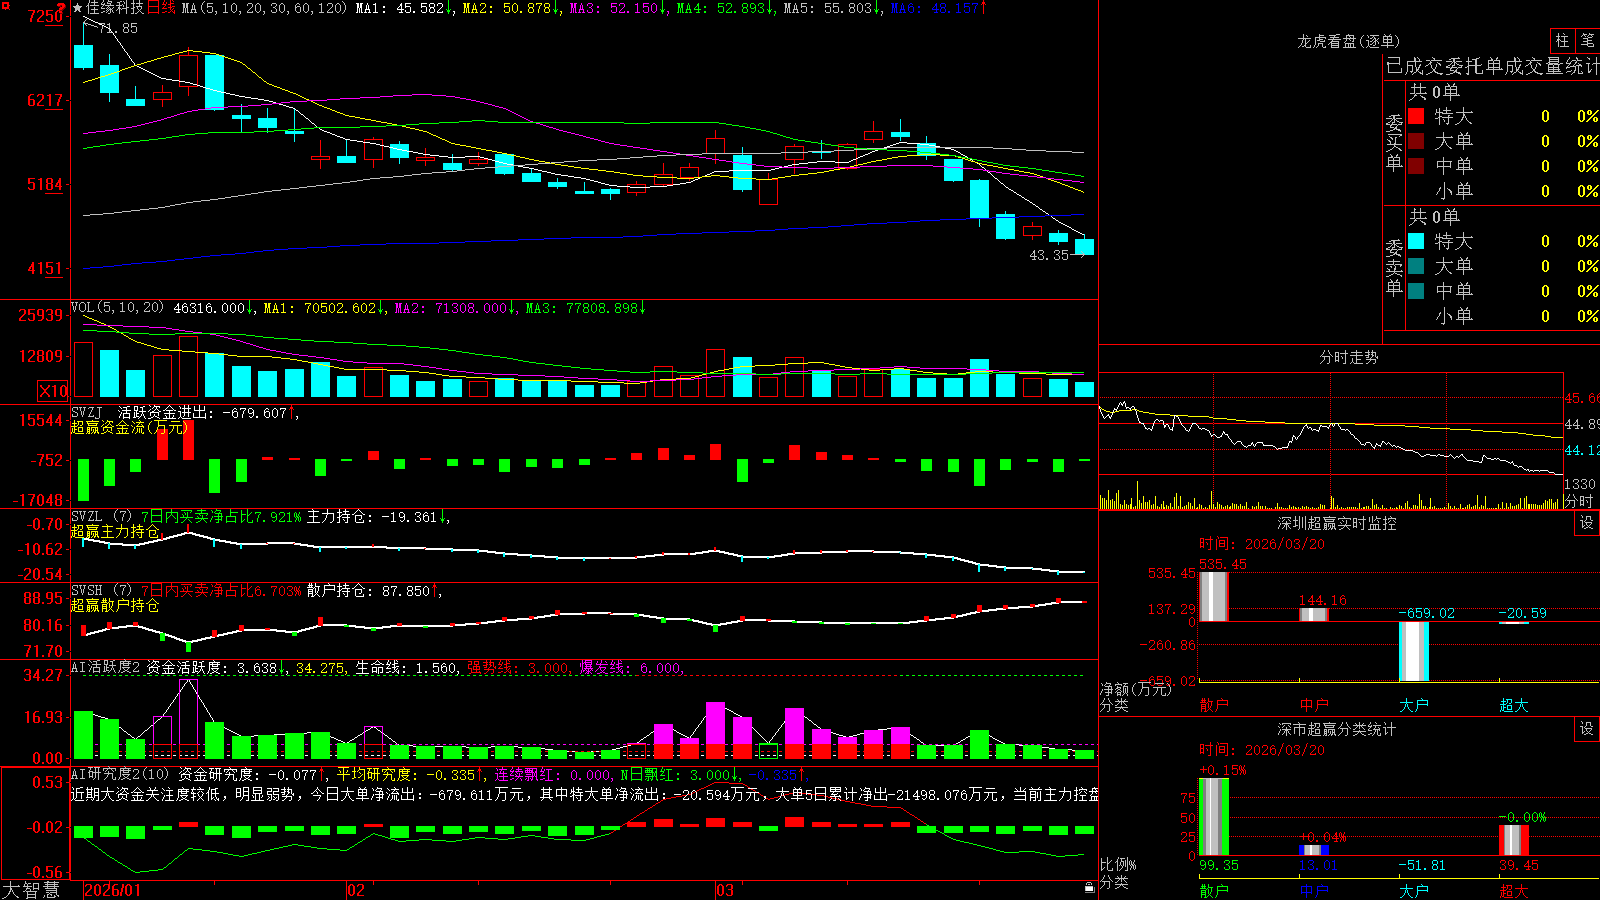
Task: Click the 大户 cyan bar in 深圳超赢实时监控
Action: point(1414,651)
